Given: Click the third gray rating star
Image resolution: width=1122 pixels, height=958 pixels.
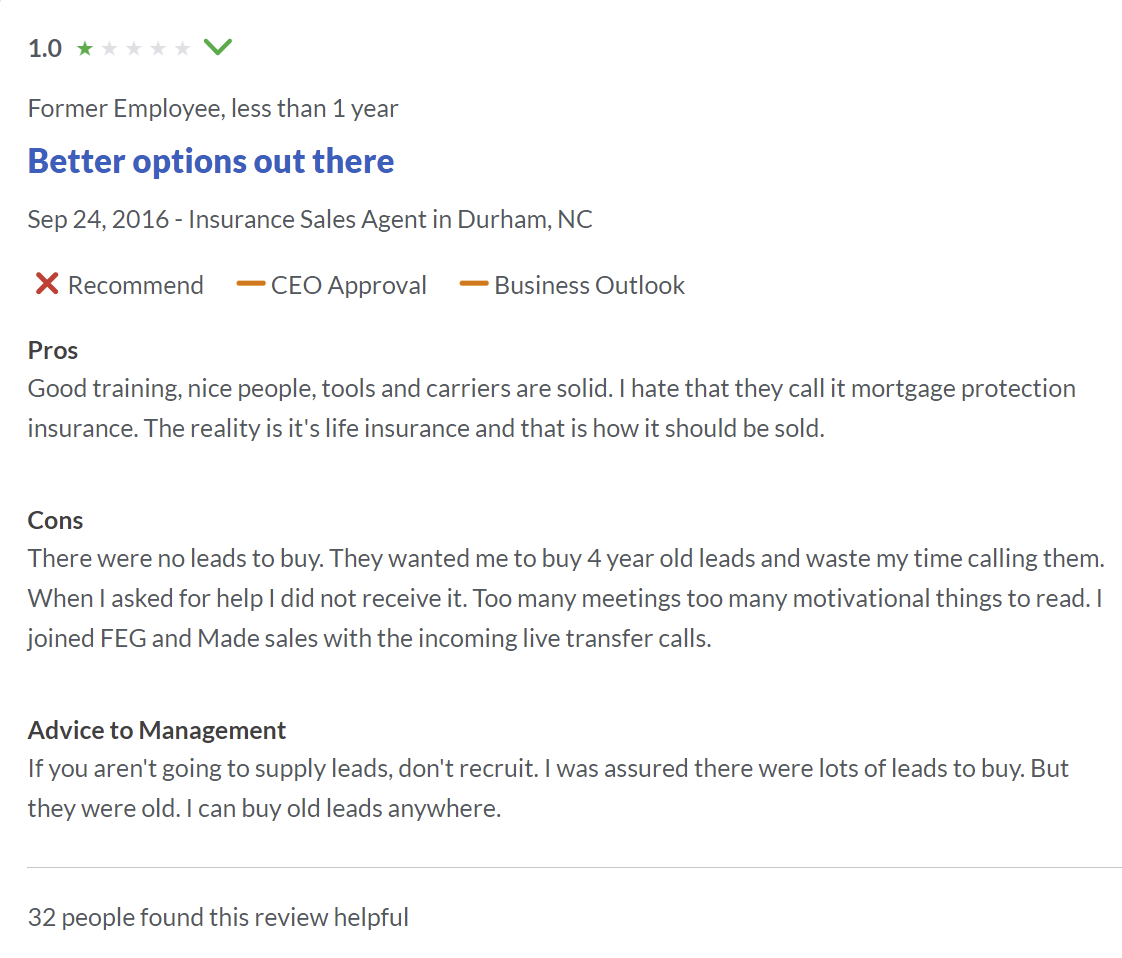Looking at the screenshot, I should 133,48.
